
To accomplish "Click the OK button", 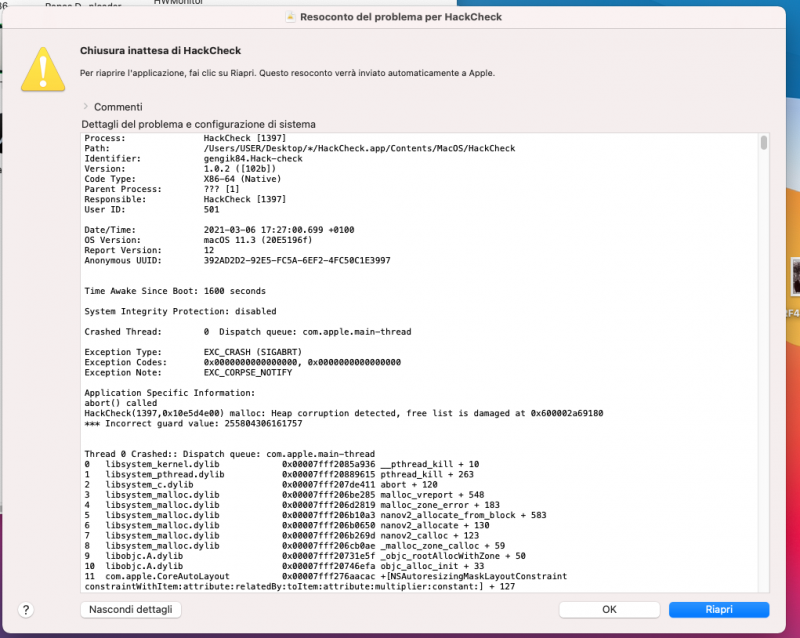I will [609, 609].
